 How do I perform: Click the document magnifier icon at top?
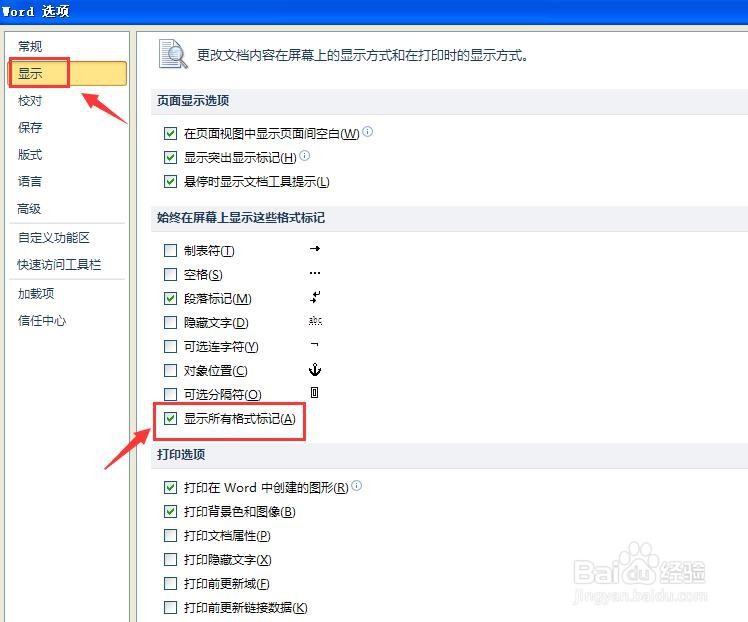pos(173,54)
